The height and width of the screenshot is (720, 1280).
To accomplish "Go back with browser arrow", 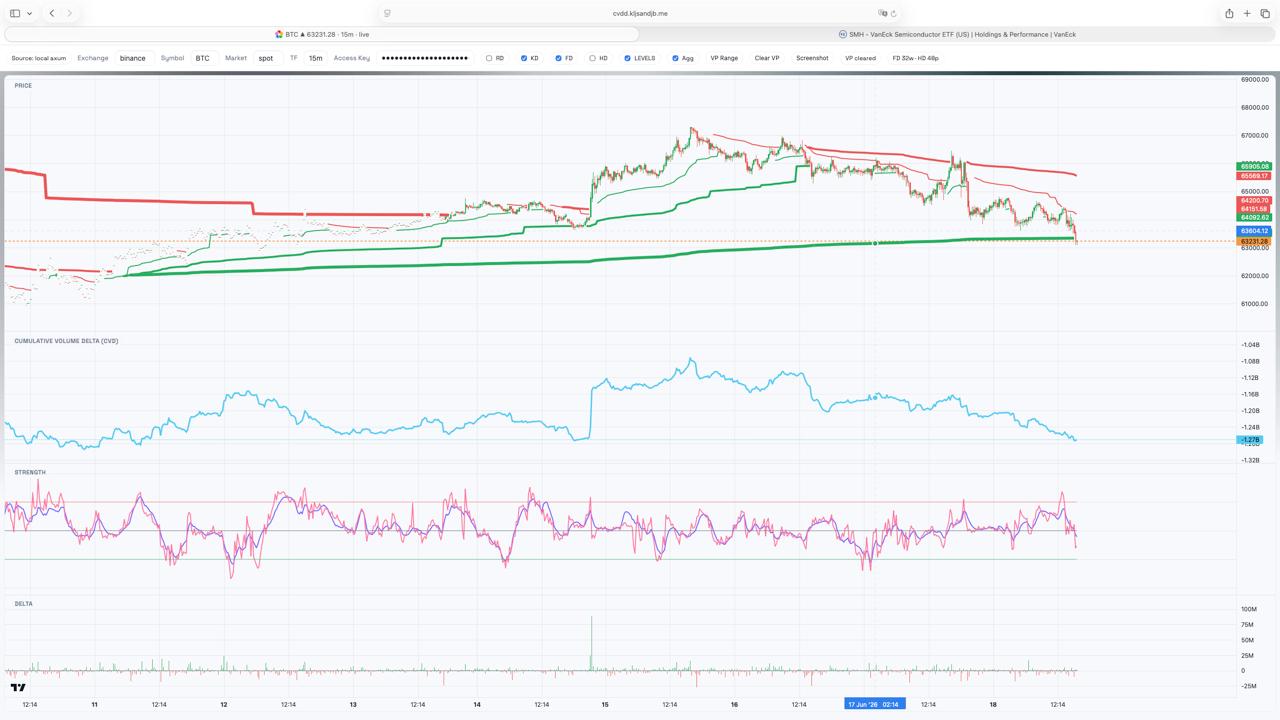I will [x=52, y=13].
